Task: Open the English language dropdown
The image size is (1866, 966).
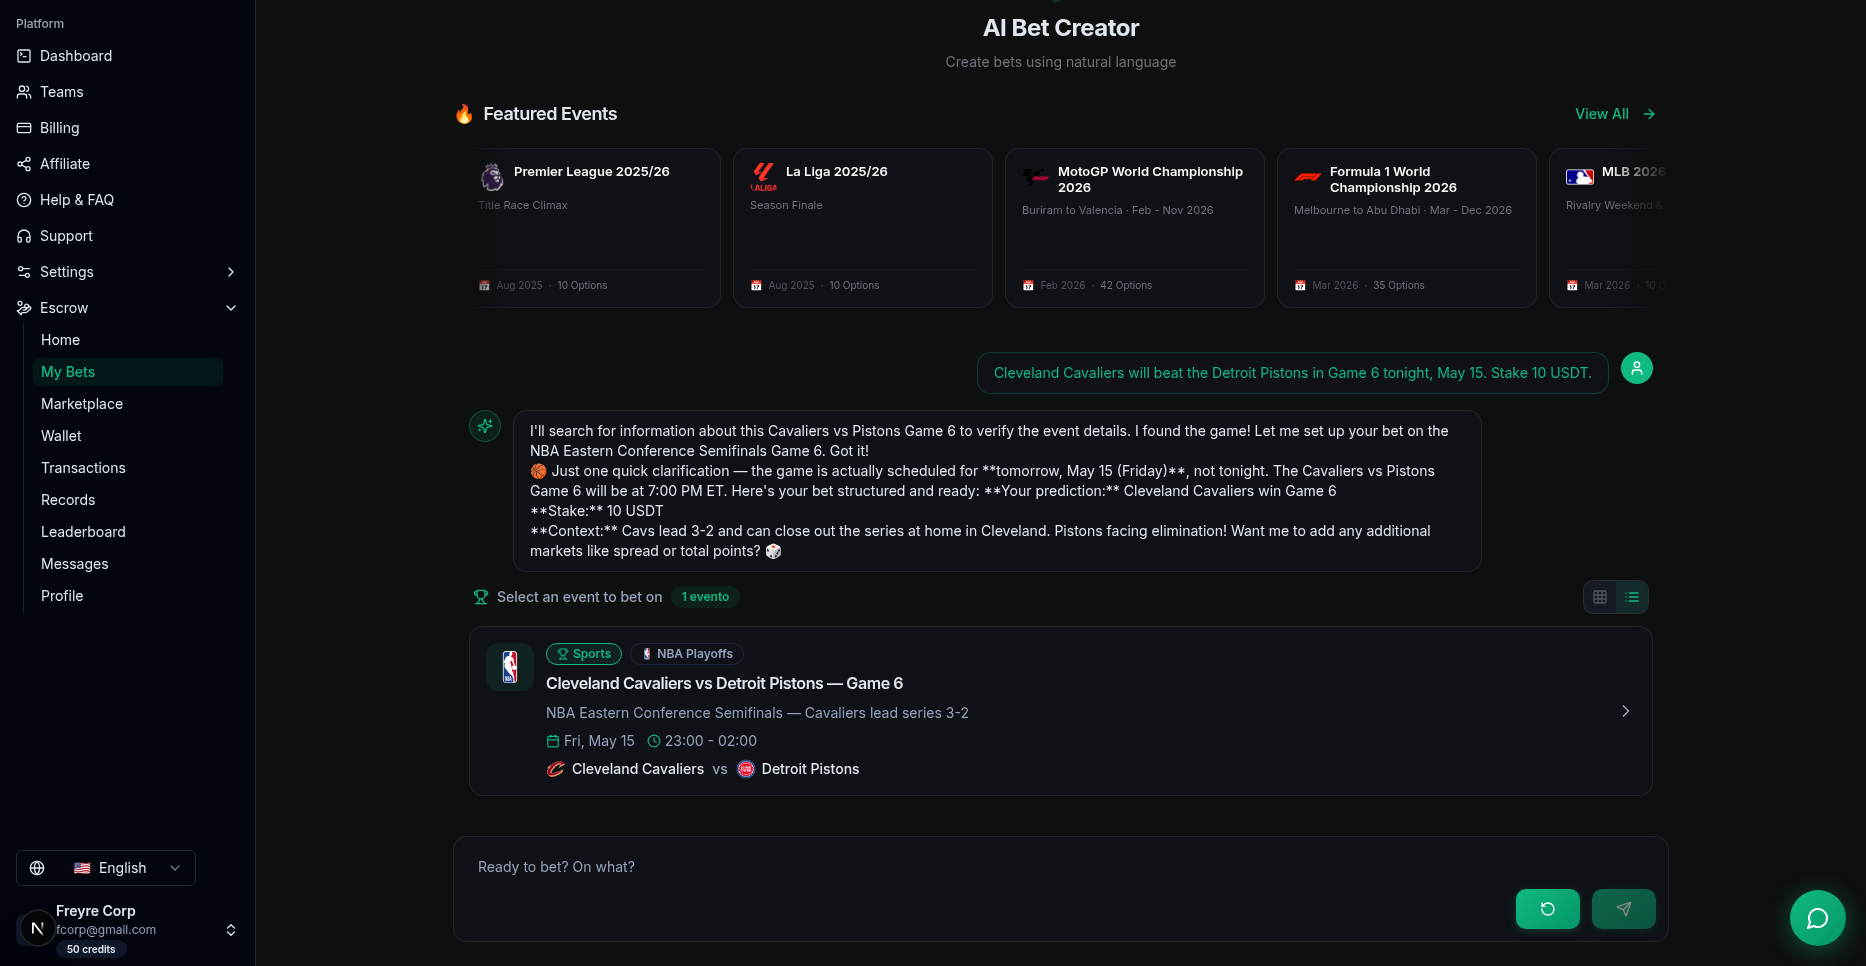Action: 106,868
